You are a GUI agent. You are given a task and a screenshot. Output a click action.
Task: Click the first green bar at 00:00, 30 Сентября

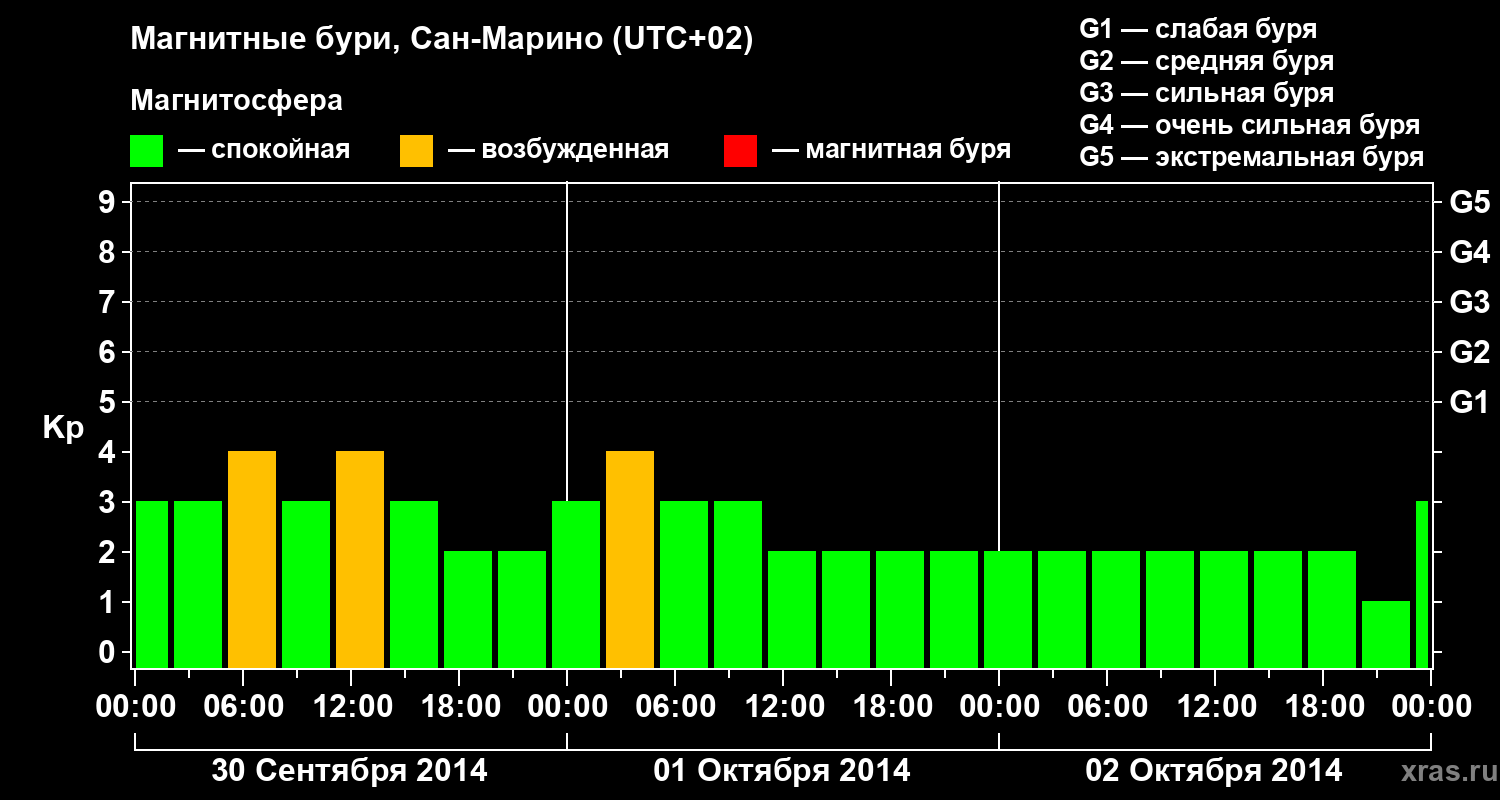[152, 585]
